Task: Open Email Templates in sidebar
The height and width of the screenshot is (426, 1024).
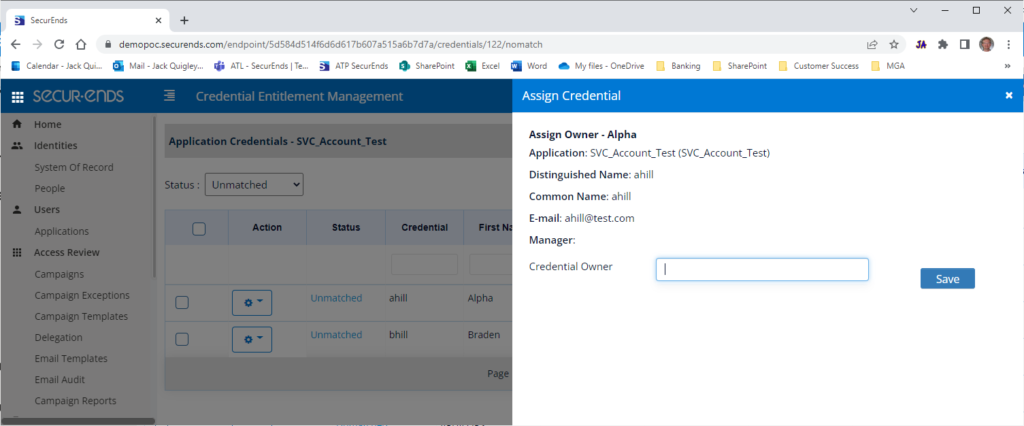Action: (71, 358)
